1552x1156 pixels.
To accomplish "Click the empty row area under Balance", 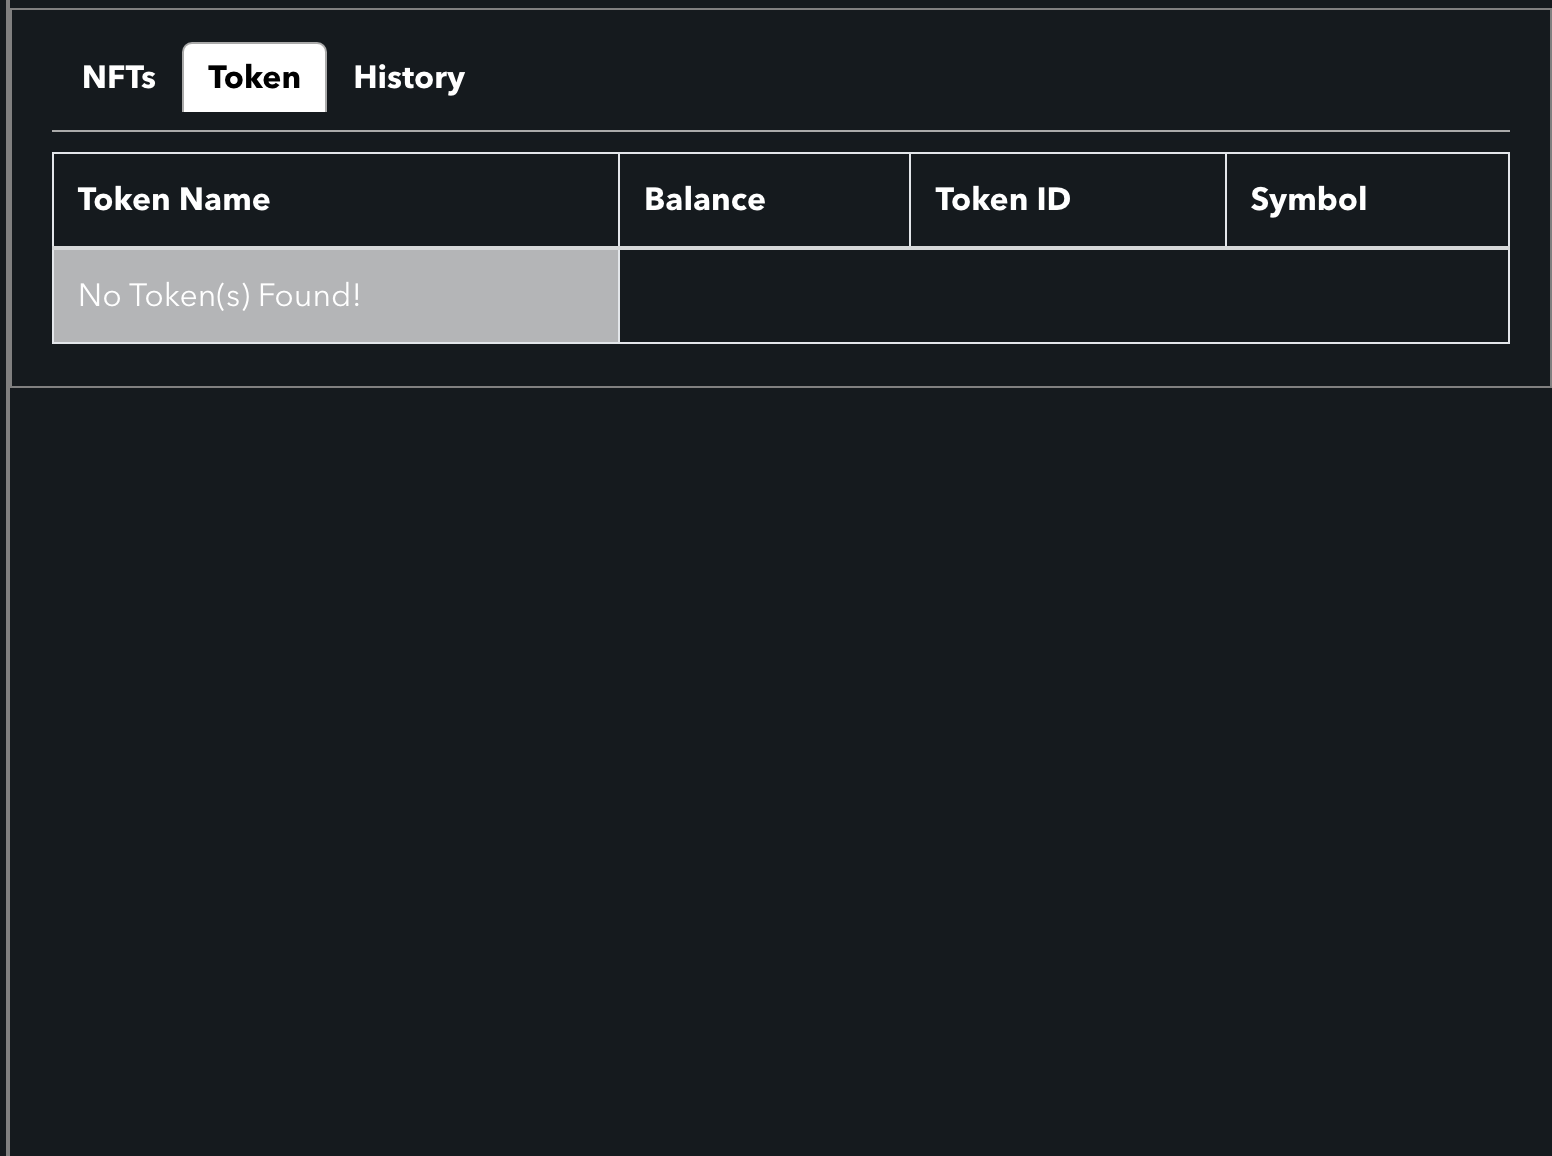I will (x=765, y=296).
